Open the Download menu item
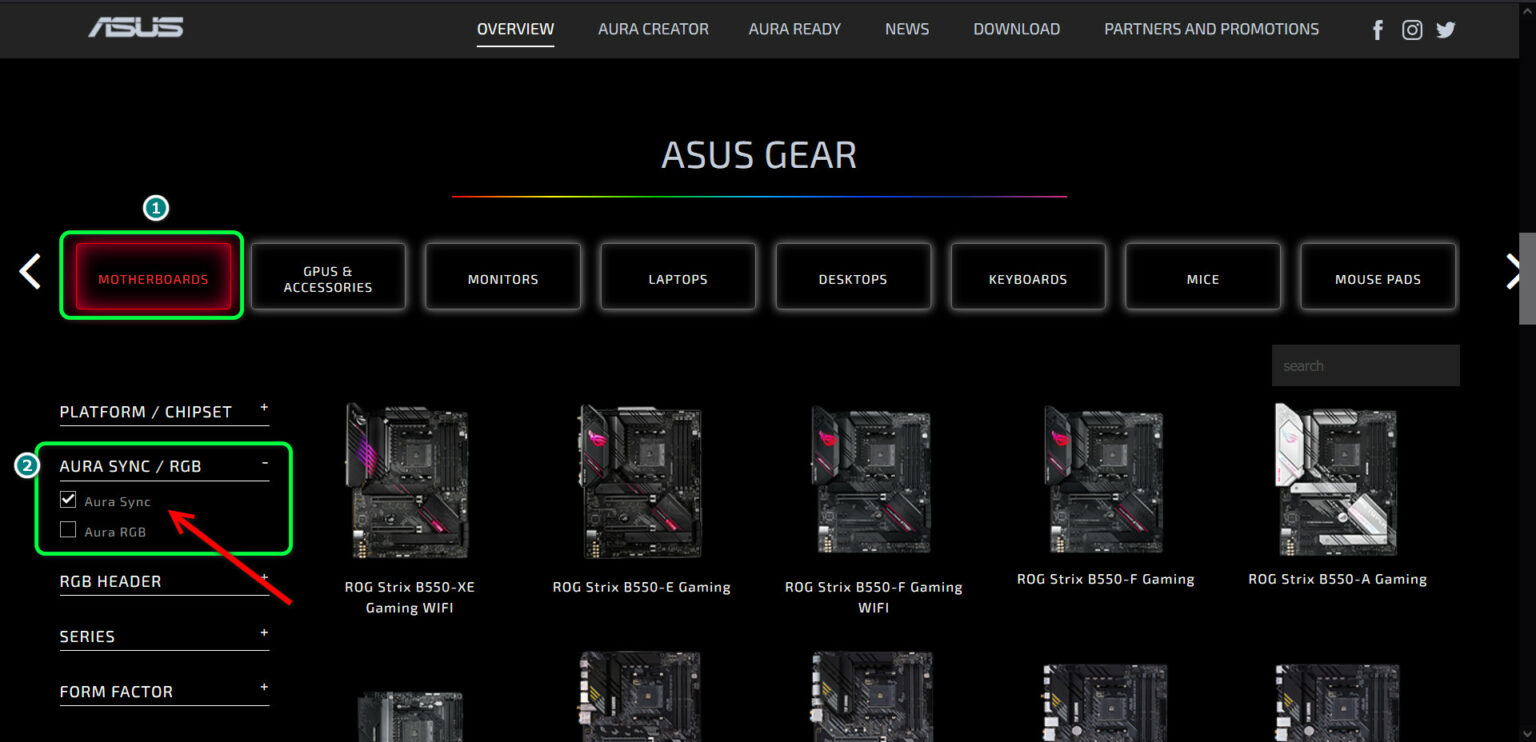The image size is (1536, 742). (x=1016, y=29)
